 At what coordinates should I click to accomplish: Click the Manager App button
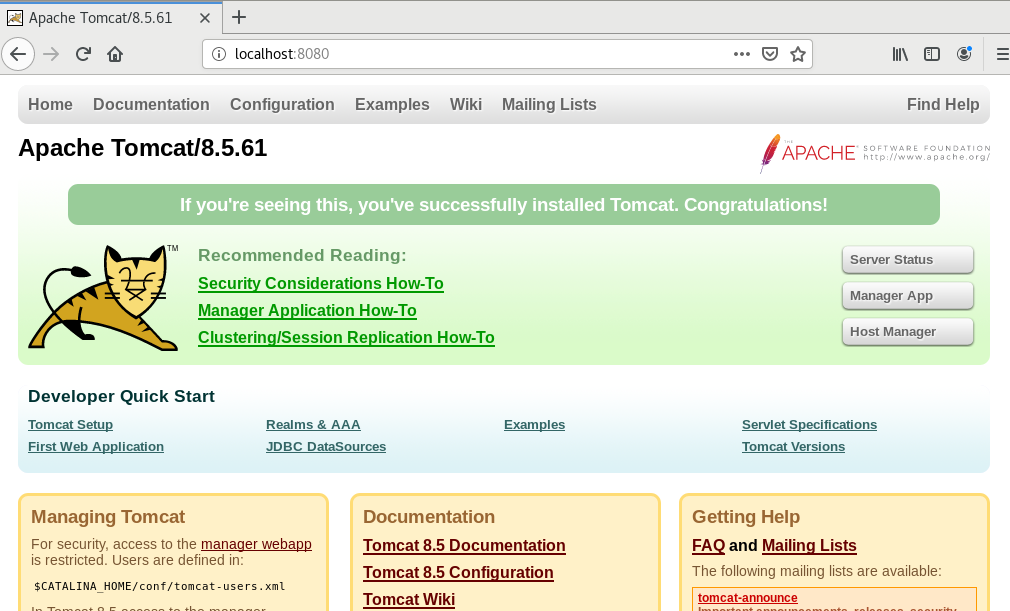click(x=908, y=296)
